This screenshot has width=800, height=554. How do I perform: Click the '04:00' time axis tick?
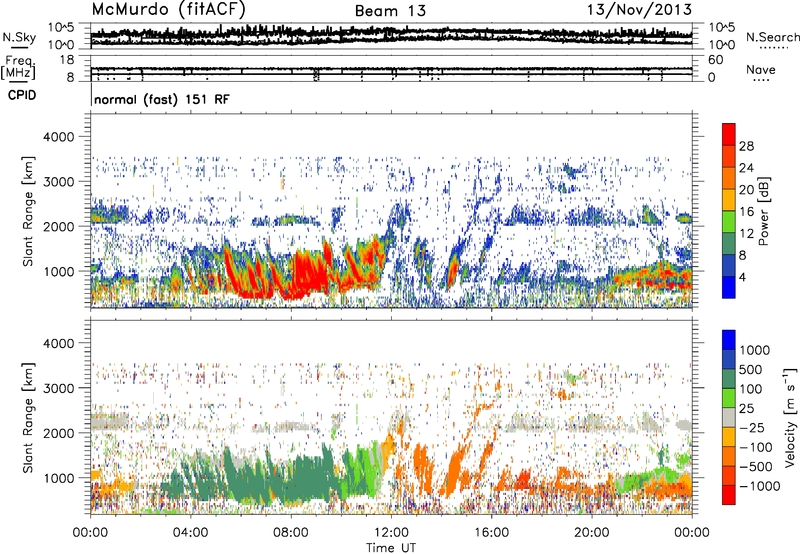pos(190,533)
